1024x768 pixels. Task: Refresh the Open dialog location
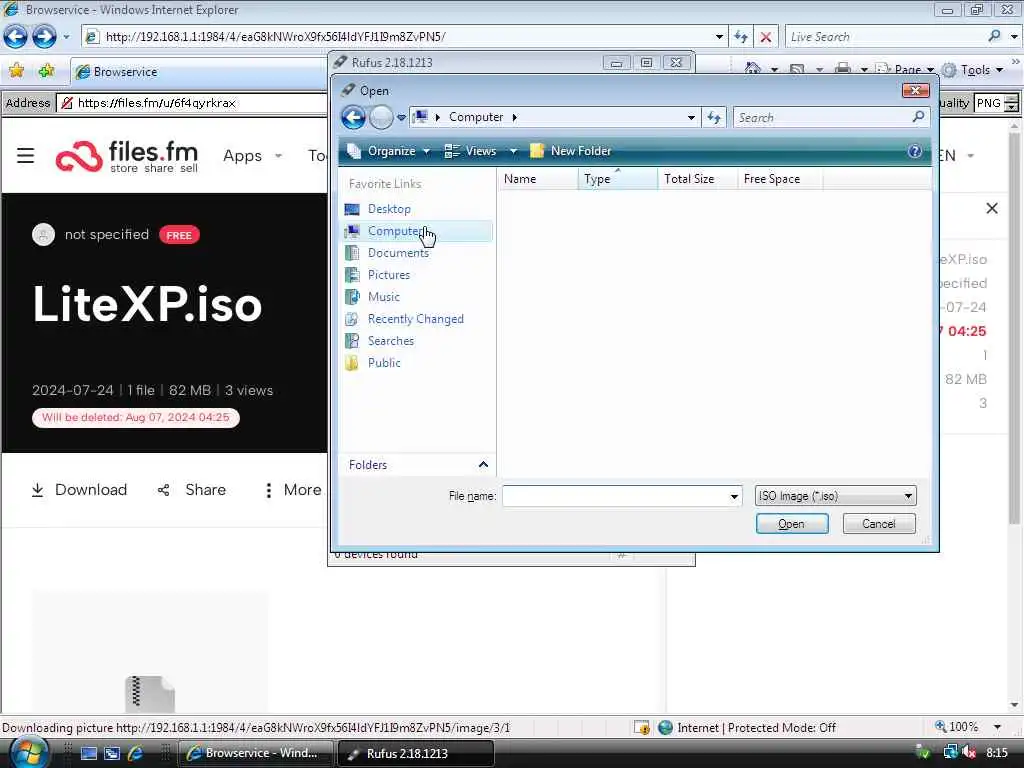coord(714,118)
